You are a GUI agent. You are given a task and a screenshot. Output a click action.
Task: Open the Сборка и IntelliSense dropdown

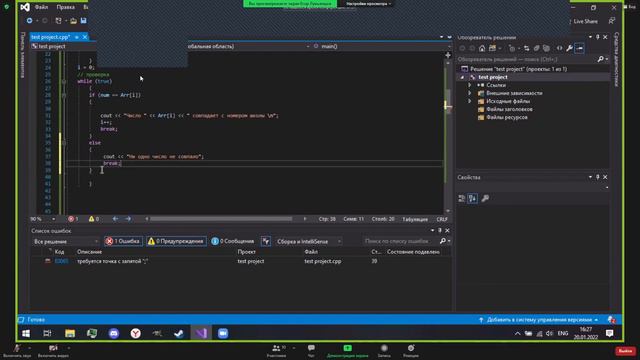coord(309,241)
